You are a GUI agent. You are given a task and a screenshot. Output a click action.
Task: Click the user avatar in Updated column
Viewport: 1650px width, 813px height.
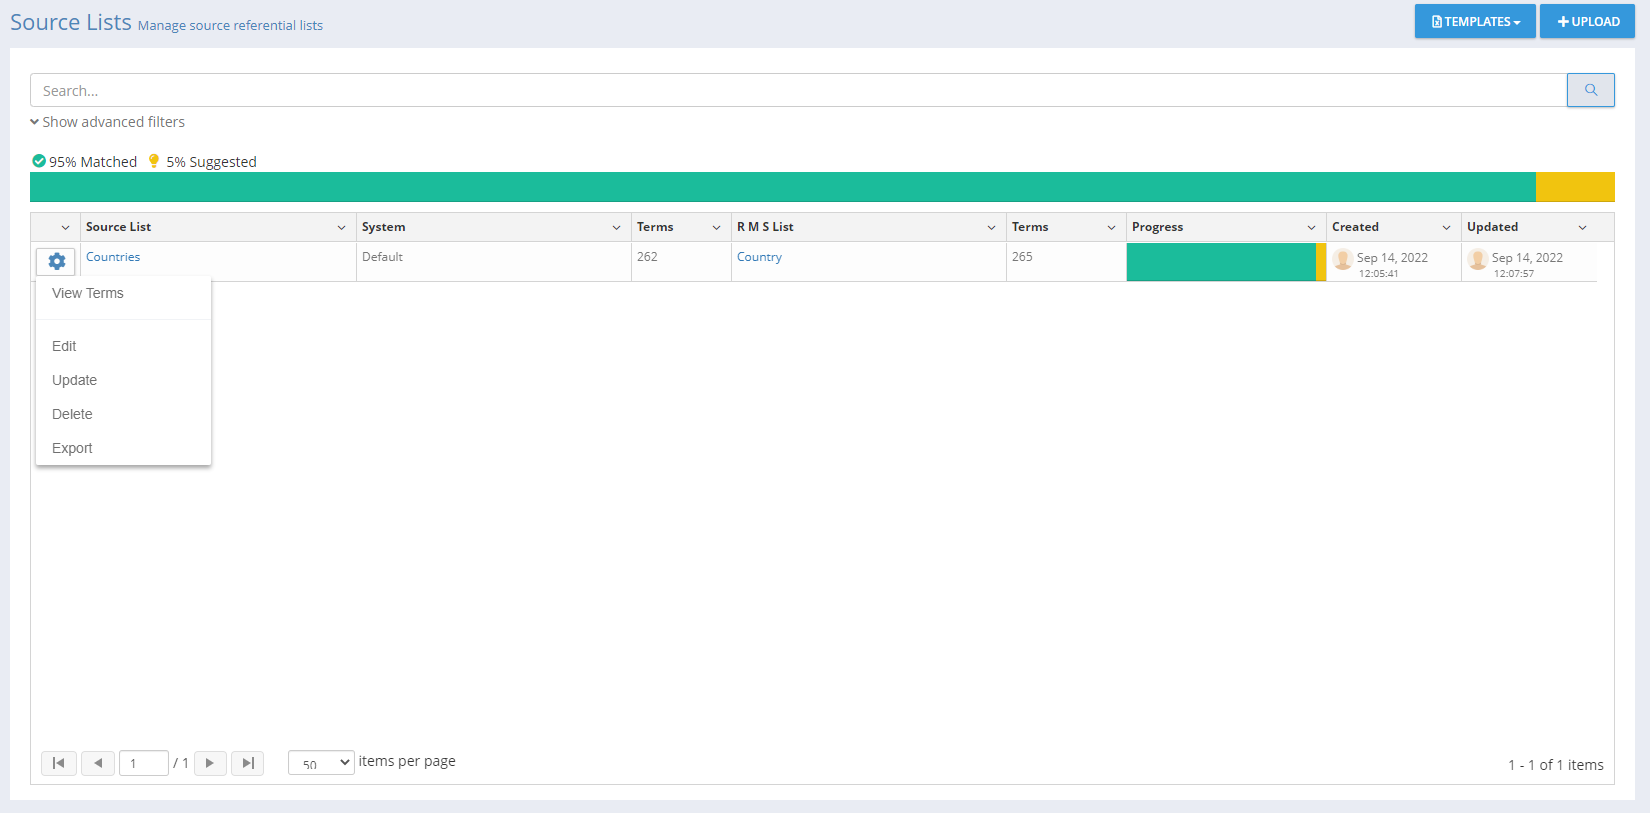pyautogui.click(x=1478, y=260)
